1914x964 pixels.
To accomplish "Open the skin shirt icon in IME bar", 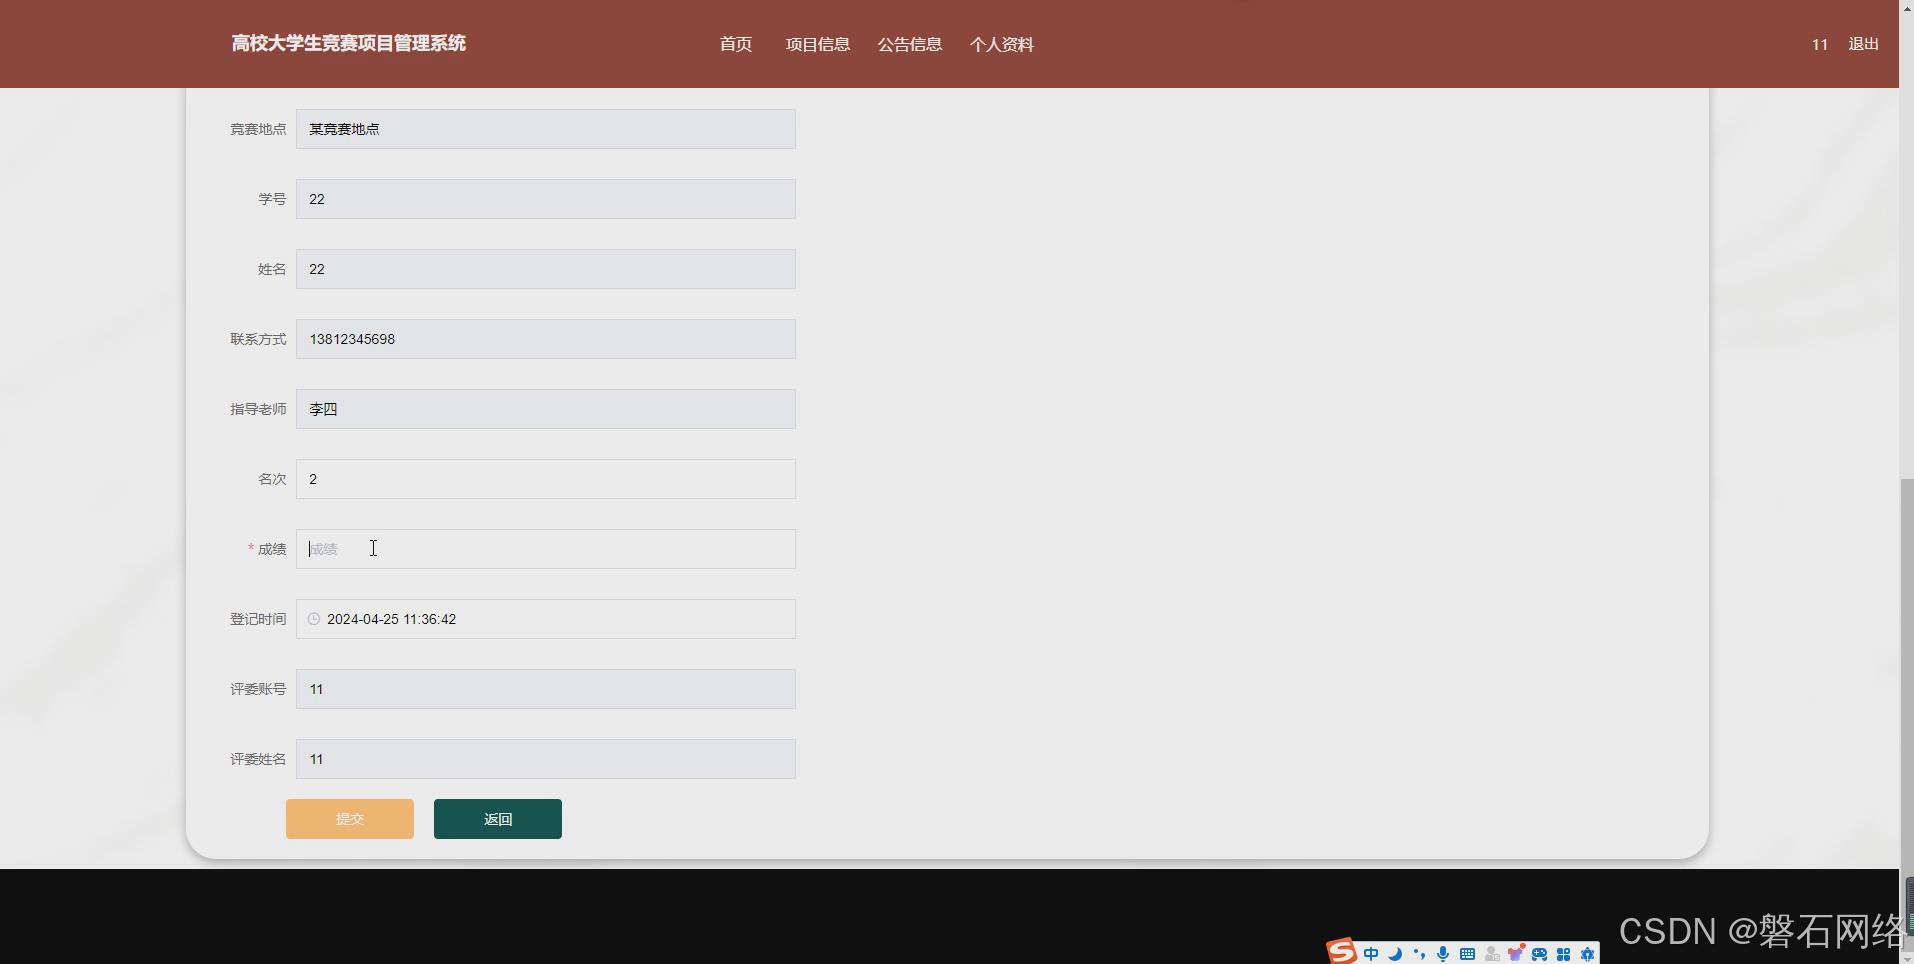I will (1516, 953).
